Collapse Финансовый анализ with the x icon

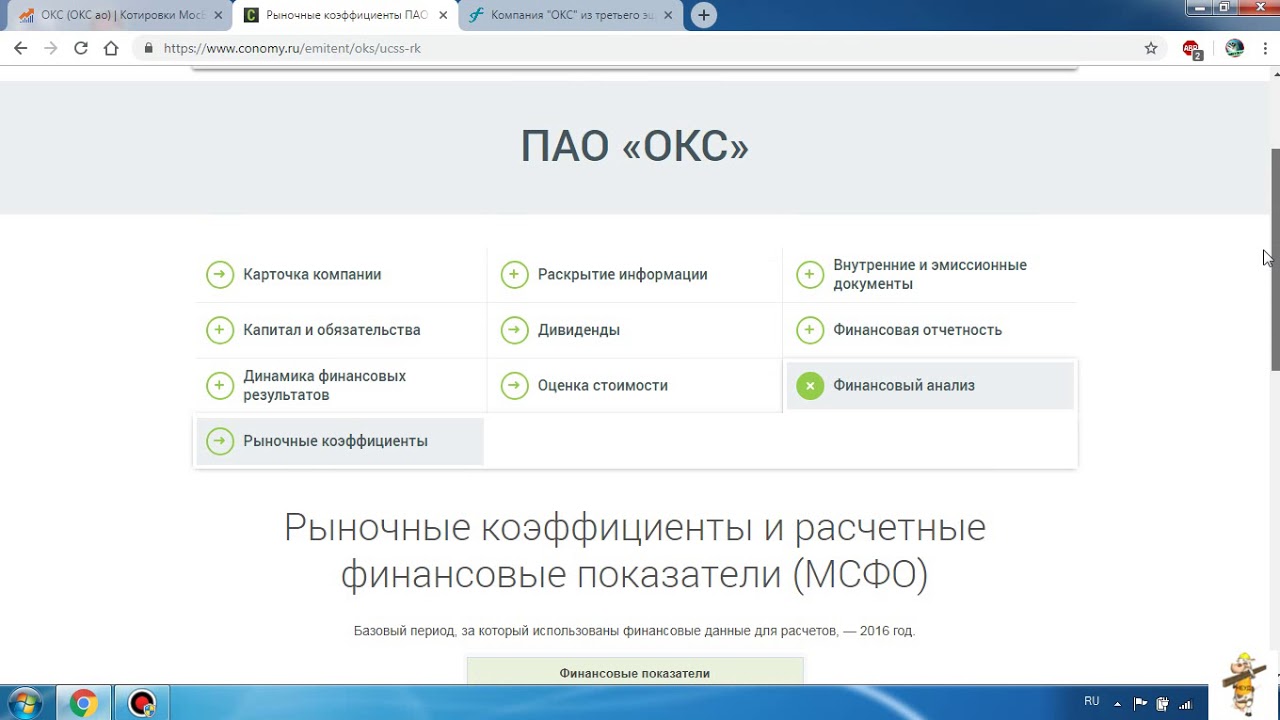click(810, 385)
